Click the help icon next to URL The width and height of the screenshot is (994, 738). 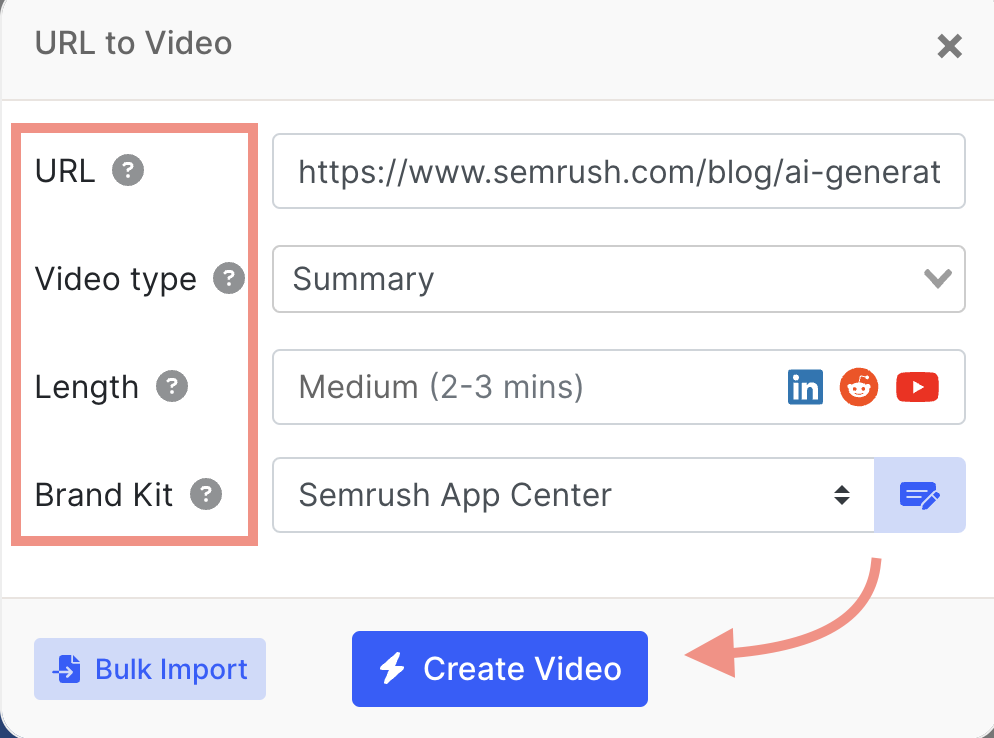coord(127,171)
